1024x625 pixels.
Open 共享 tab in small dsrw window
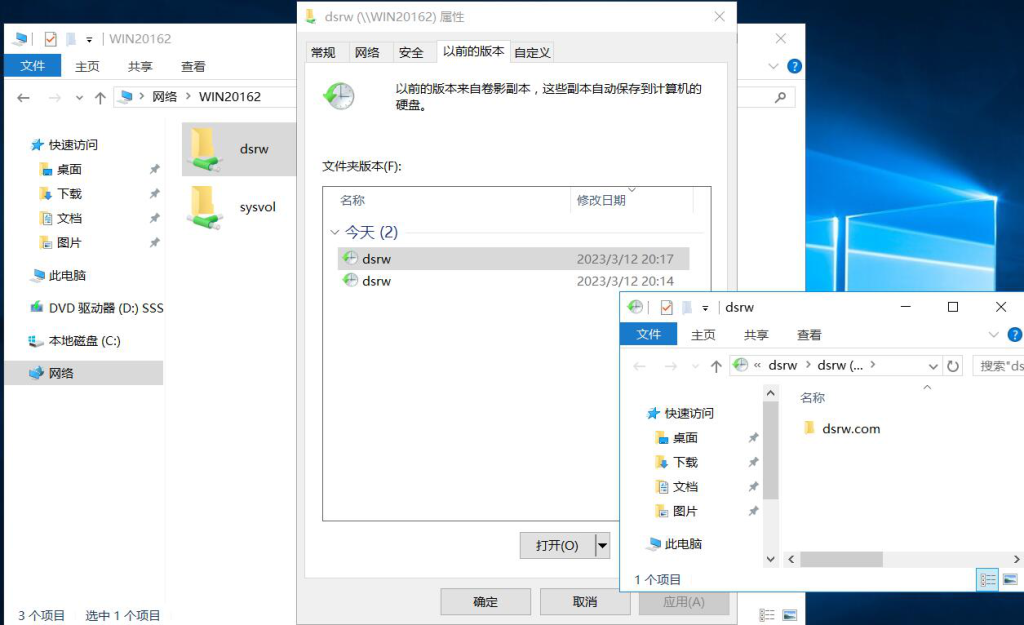click(x=756, y=335)
